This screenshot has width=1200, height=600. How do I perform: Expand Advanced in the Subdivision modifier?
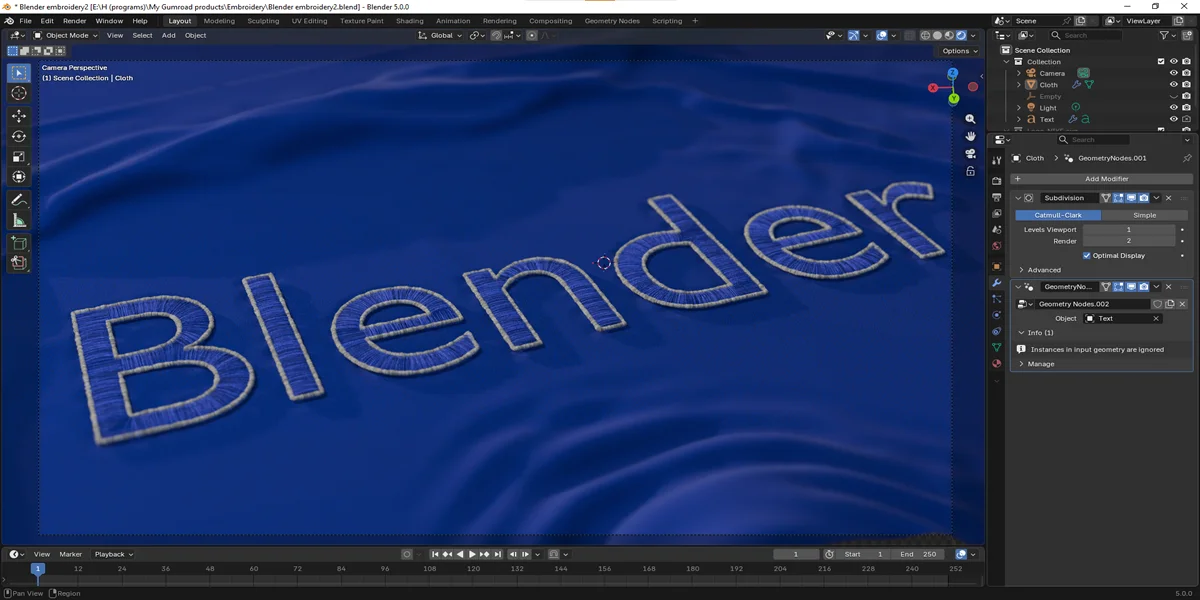[1040, 270]
